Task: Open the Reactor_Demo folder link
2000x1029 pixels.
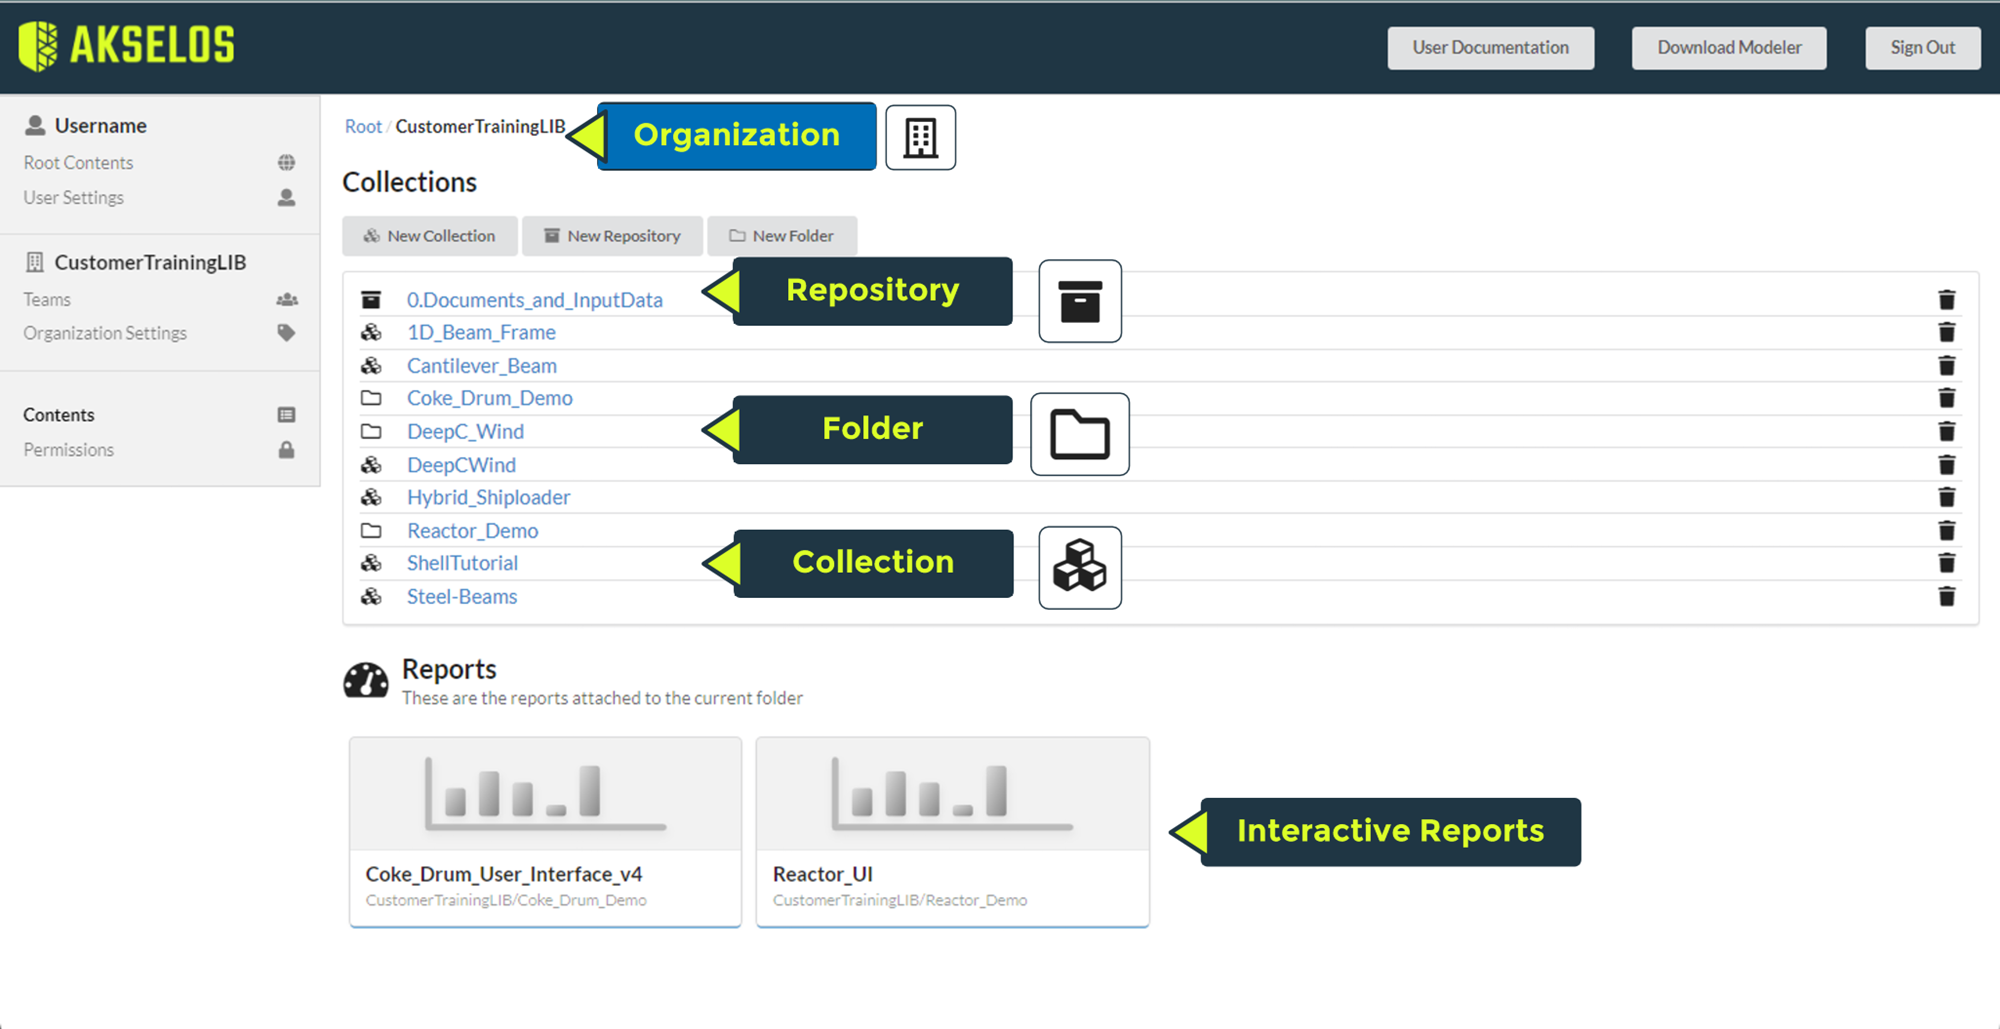Action: 472,530
